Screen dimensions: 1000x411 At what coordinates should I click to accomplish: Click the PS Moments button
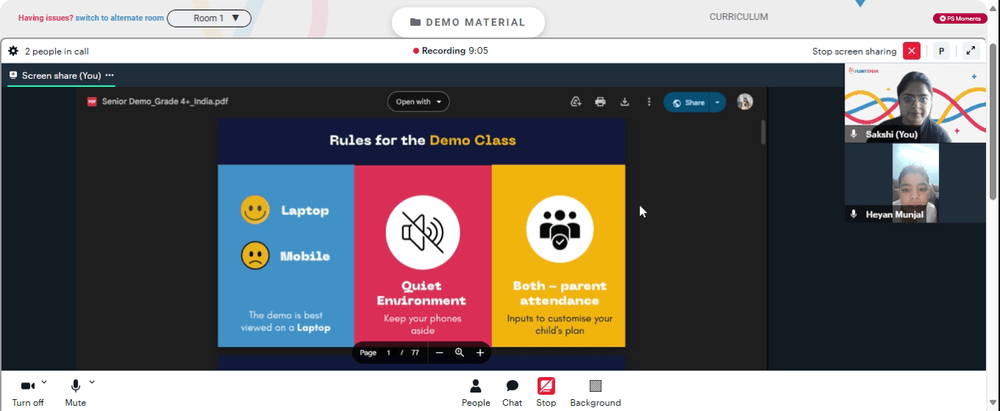(960, 19)
